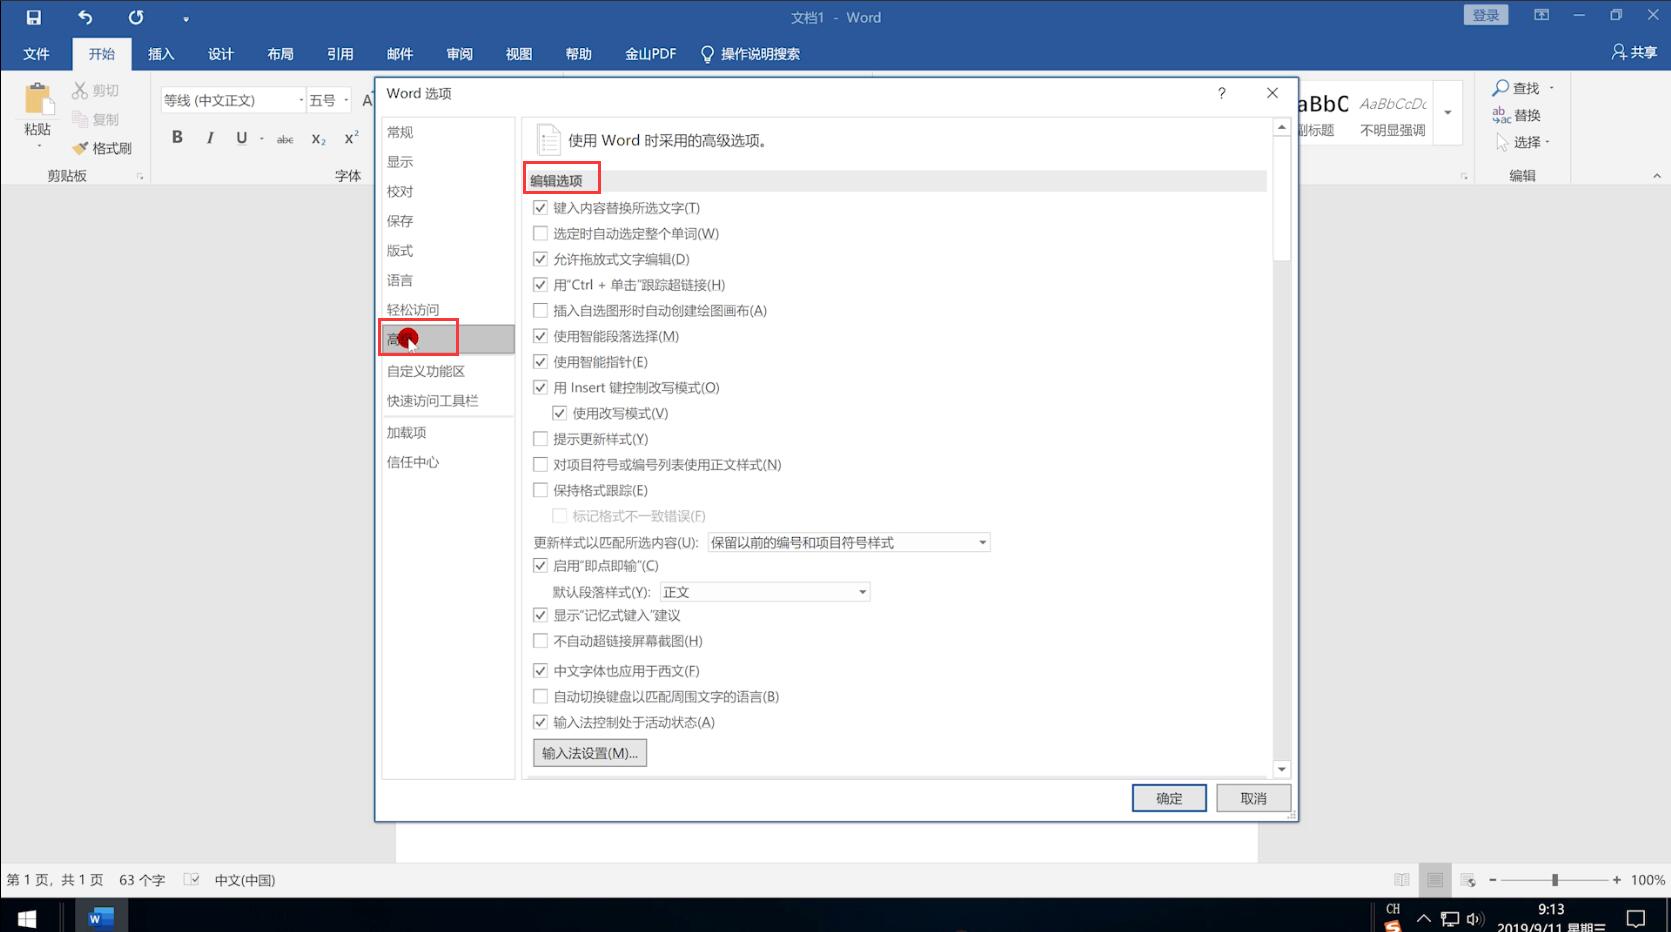This screenshot has width=1671, height=932.
Task: Toggle 使用改写模式 checkbox
Action: click(560, 413)
